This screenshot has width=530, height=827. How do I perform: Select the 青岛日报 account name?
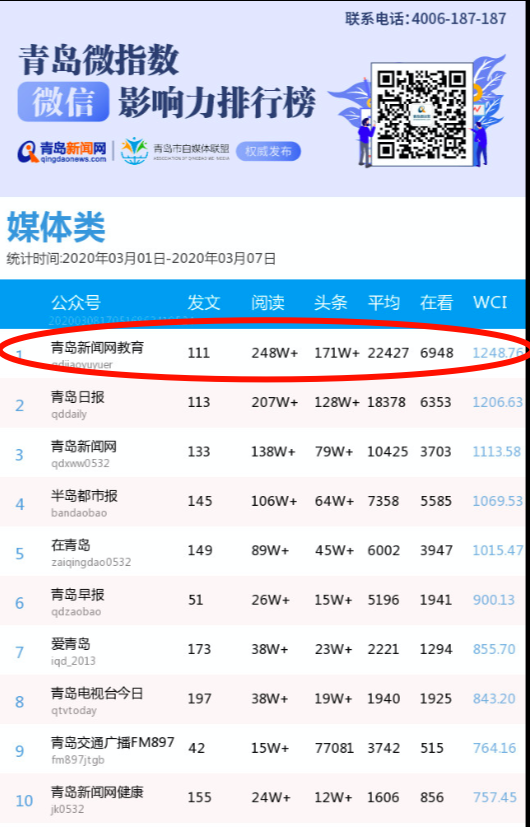[x=78, y=397]
